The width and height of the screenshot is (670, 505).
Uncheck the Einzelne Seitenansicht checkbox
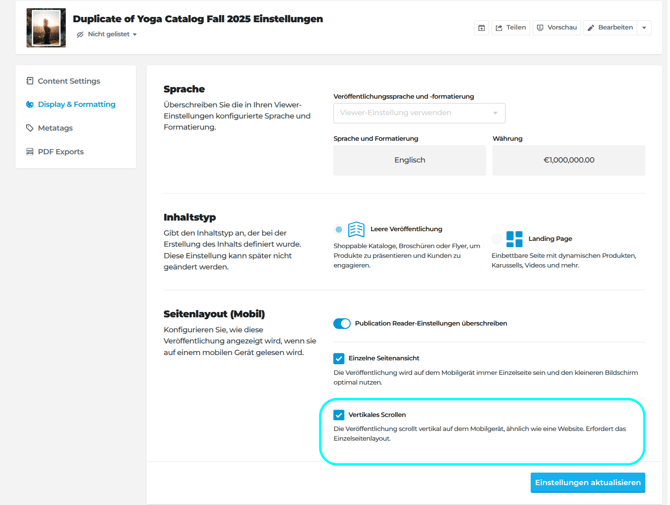339,358
